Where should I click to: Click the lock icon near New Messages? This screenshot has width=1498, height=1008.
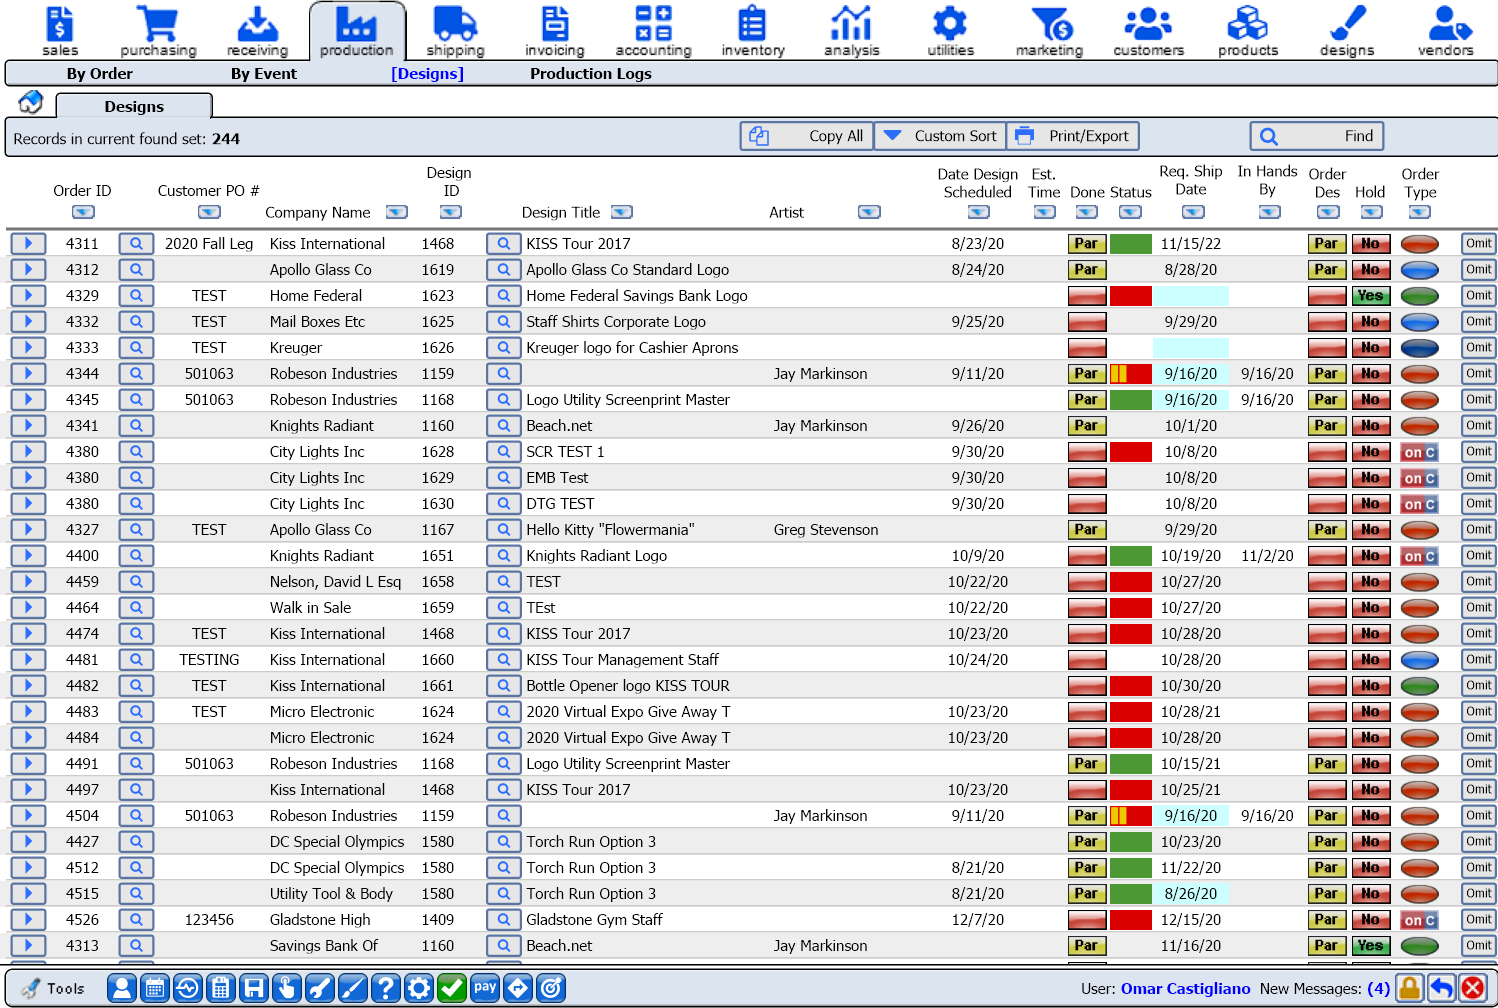[x=1409, y=988]
